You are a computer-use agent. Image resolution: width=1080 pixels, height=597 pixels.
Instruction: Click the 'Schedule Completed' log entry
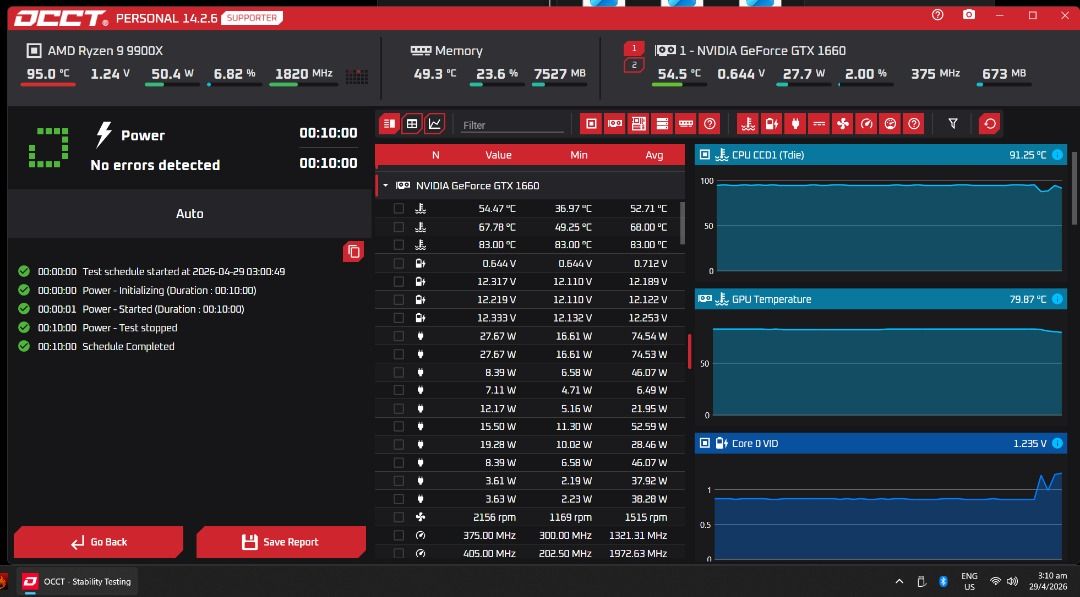pyautogui.click(x=128, y=346)
